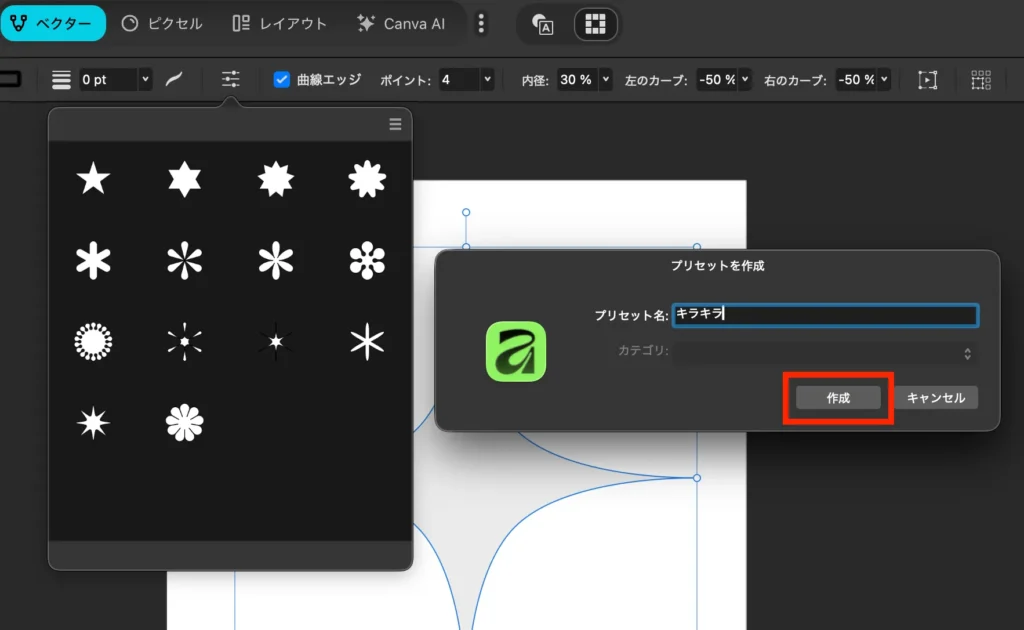The image size is (1024, 630).
Task: Select the last flower preset
Action: click(184, 423)
